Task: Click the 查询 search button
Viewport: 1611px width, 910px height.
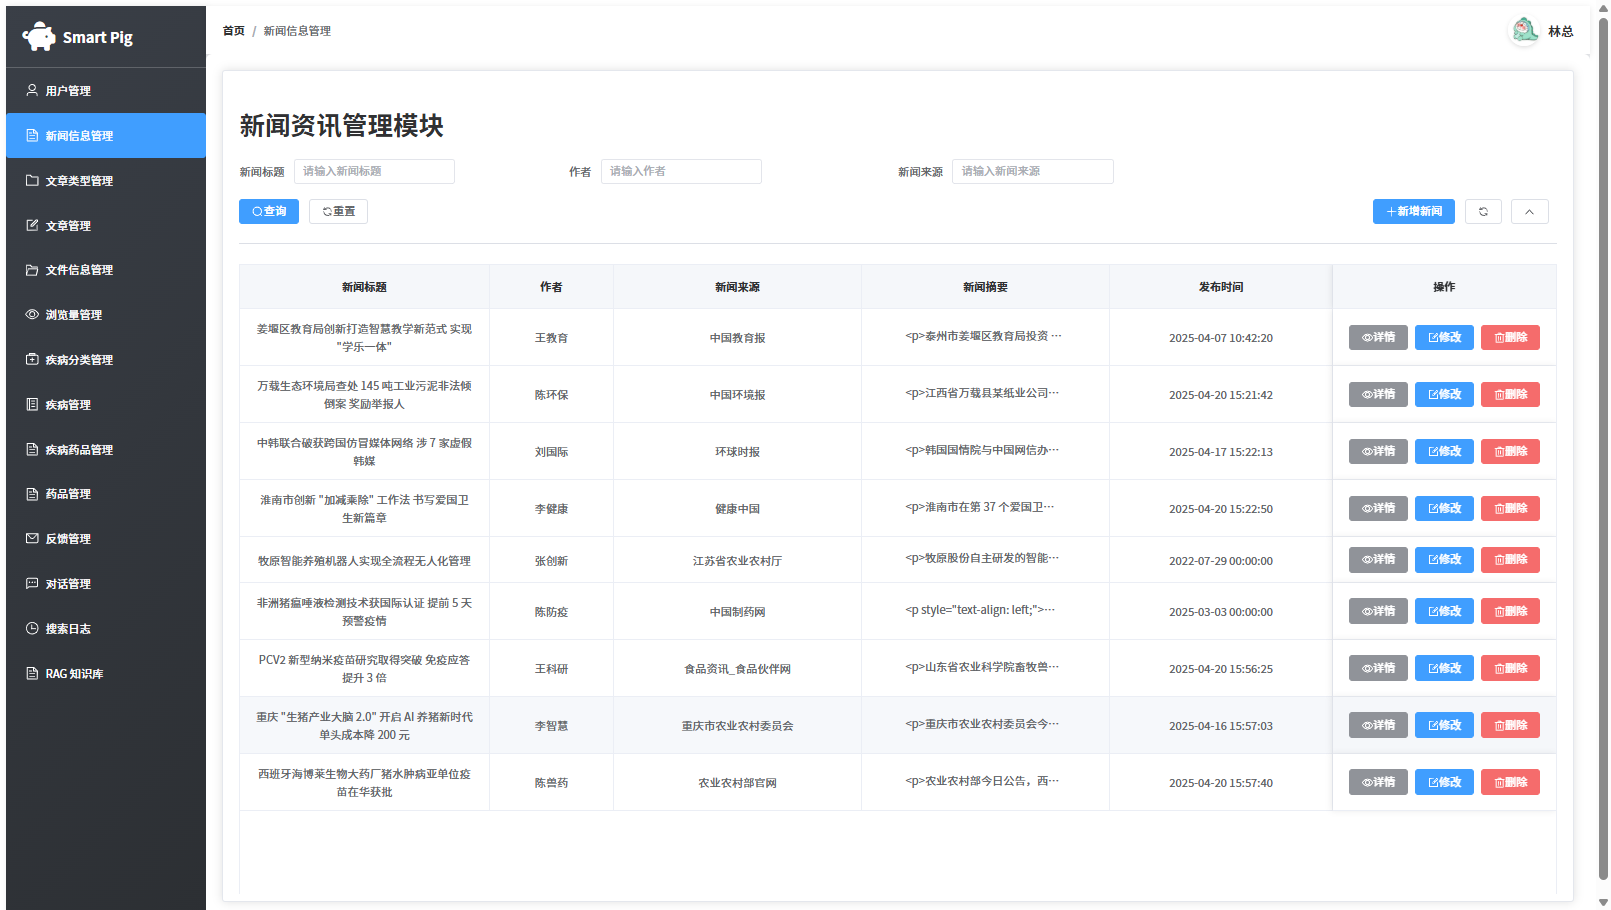Action: [x=269, y=212]
